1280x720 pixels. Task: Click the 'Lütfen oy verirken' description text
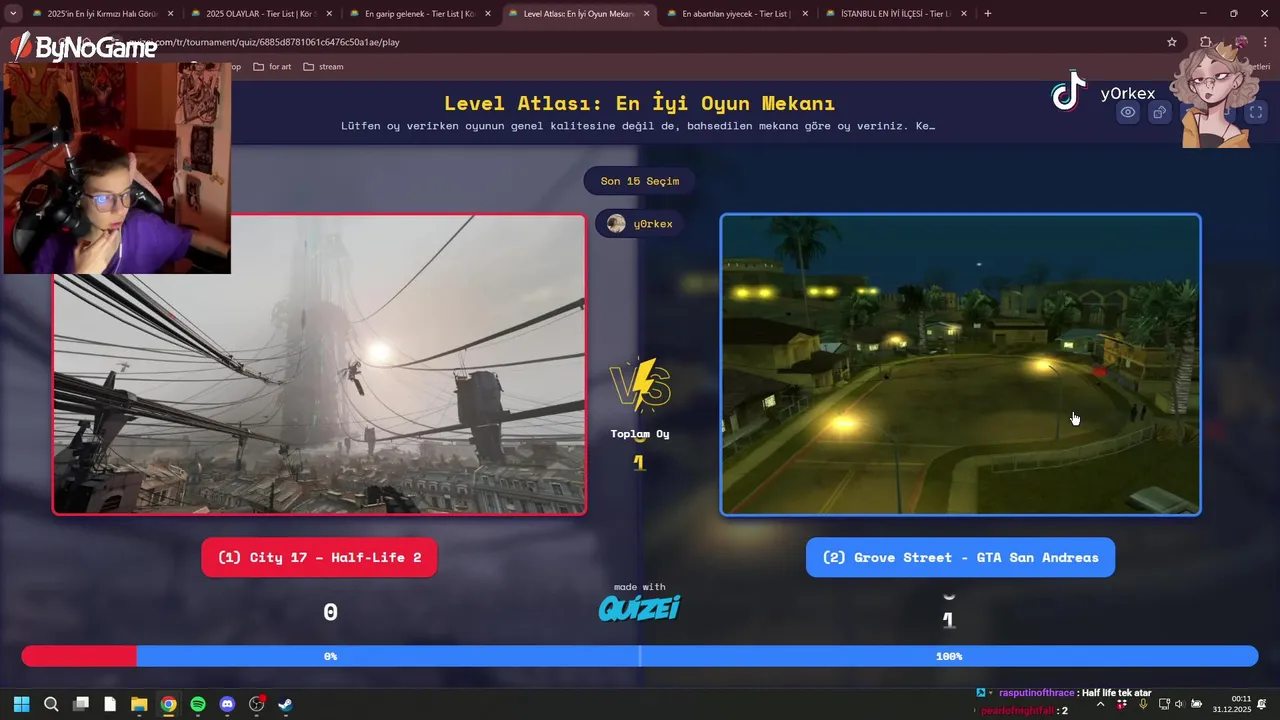click(638, 126)
